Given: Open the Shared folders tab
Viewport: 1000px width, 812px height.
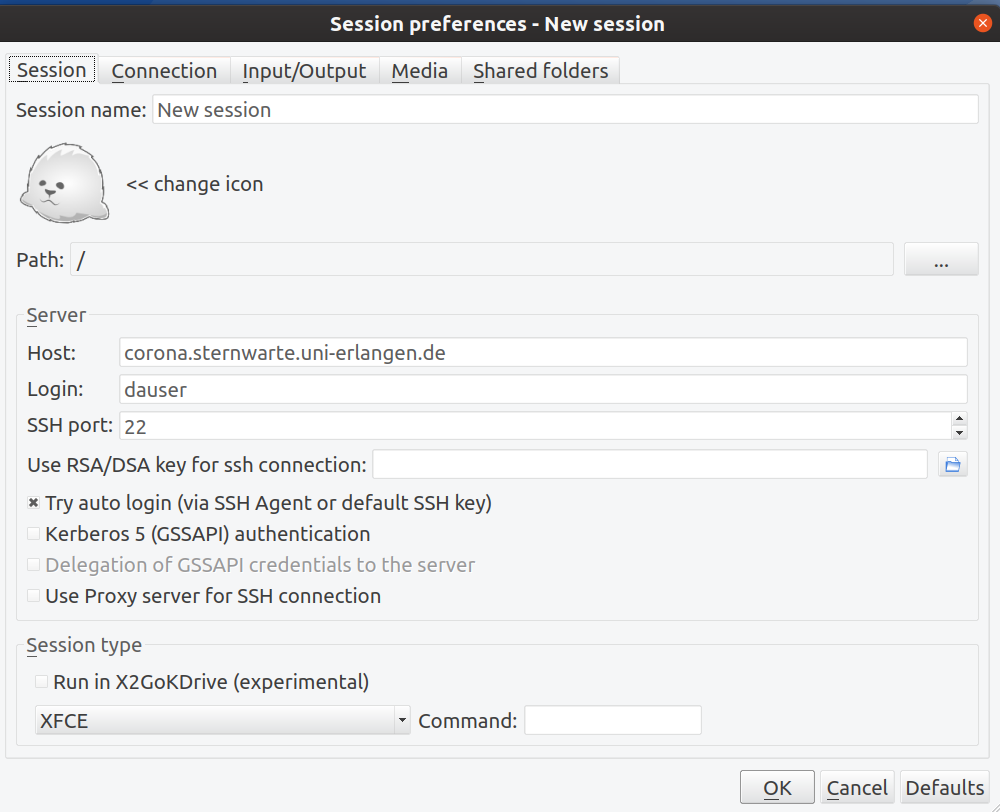Looking at the screenshot, I should [x=540, y=71].
